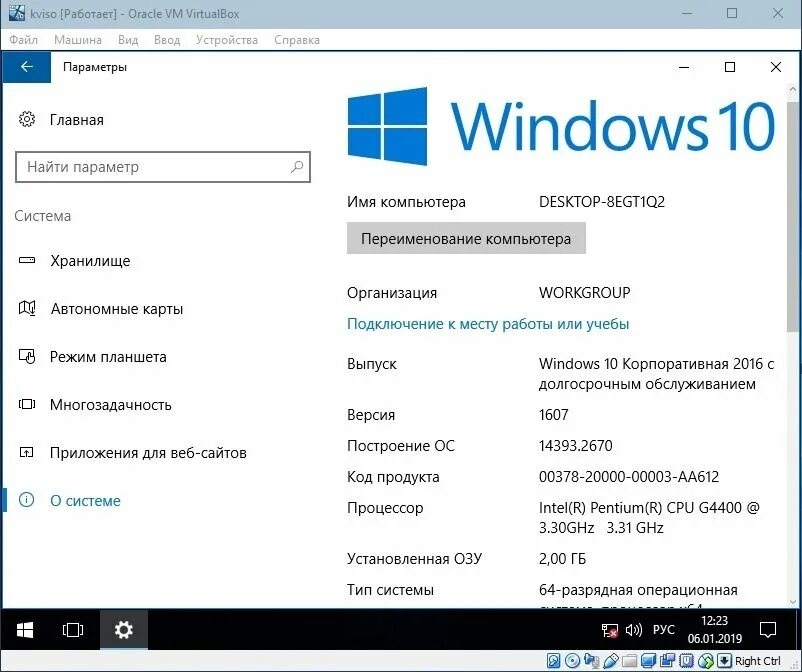Image resolution: width=802 pixels, height=672 pixels.
Task: Open the Windows Start menu
Action: [x=25, y=630]
